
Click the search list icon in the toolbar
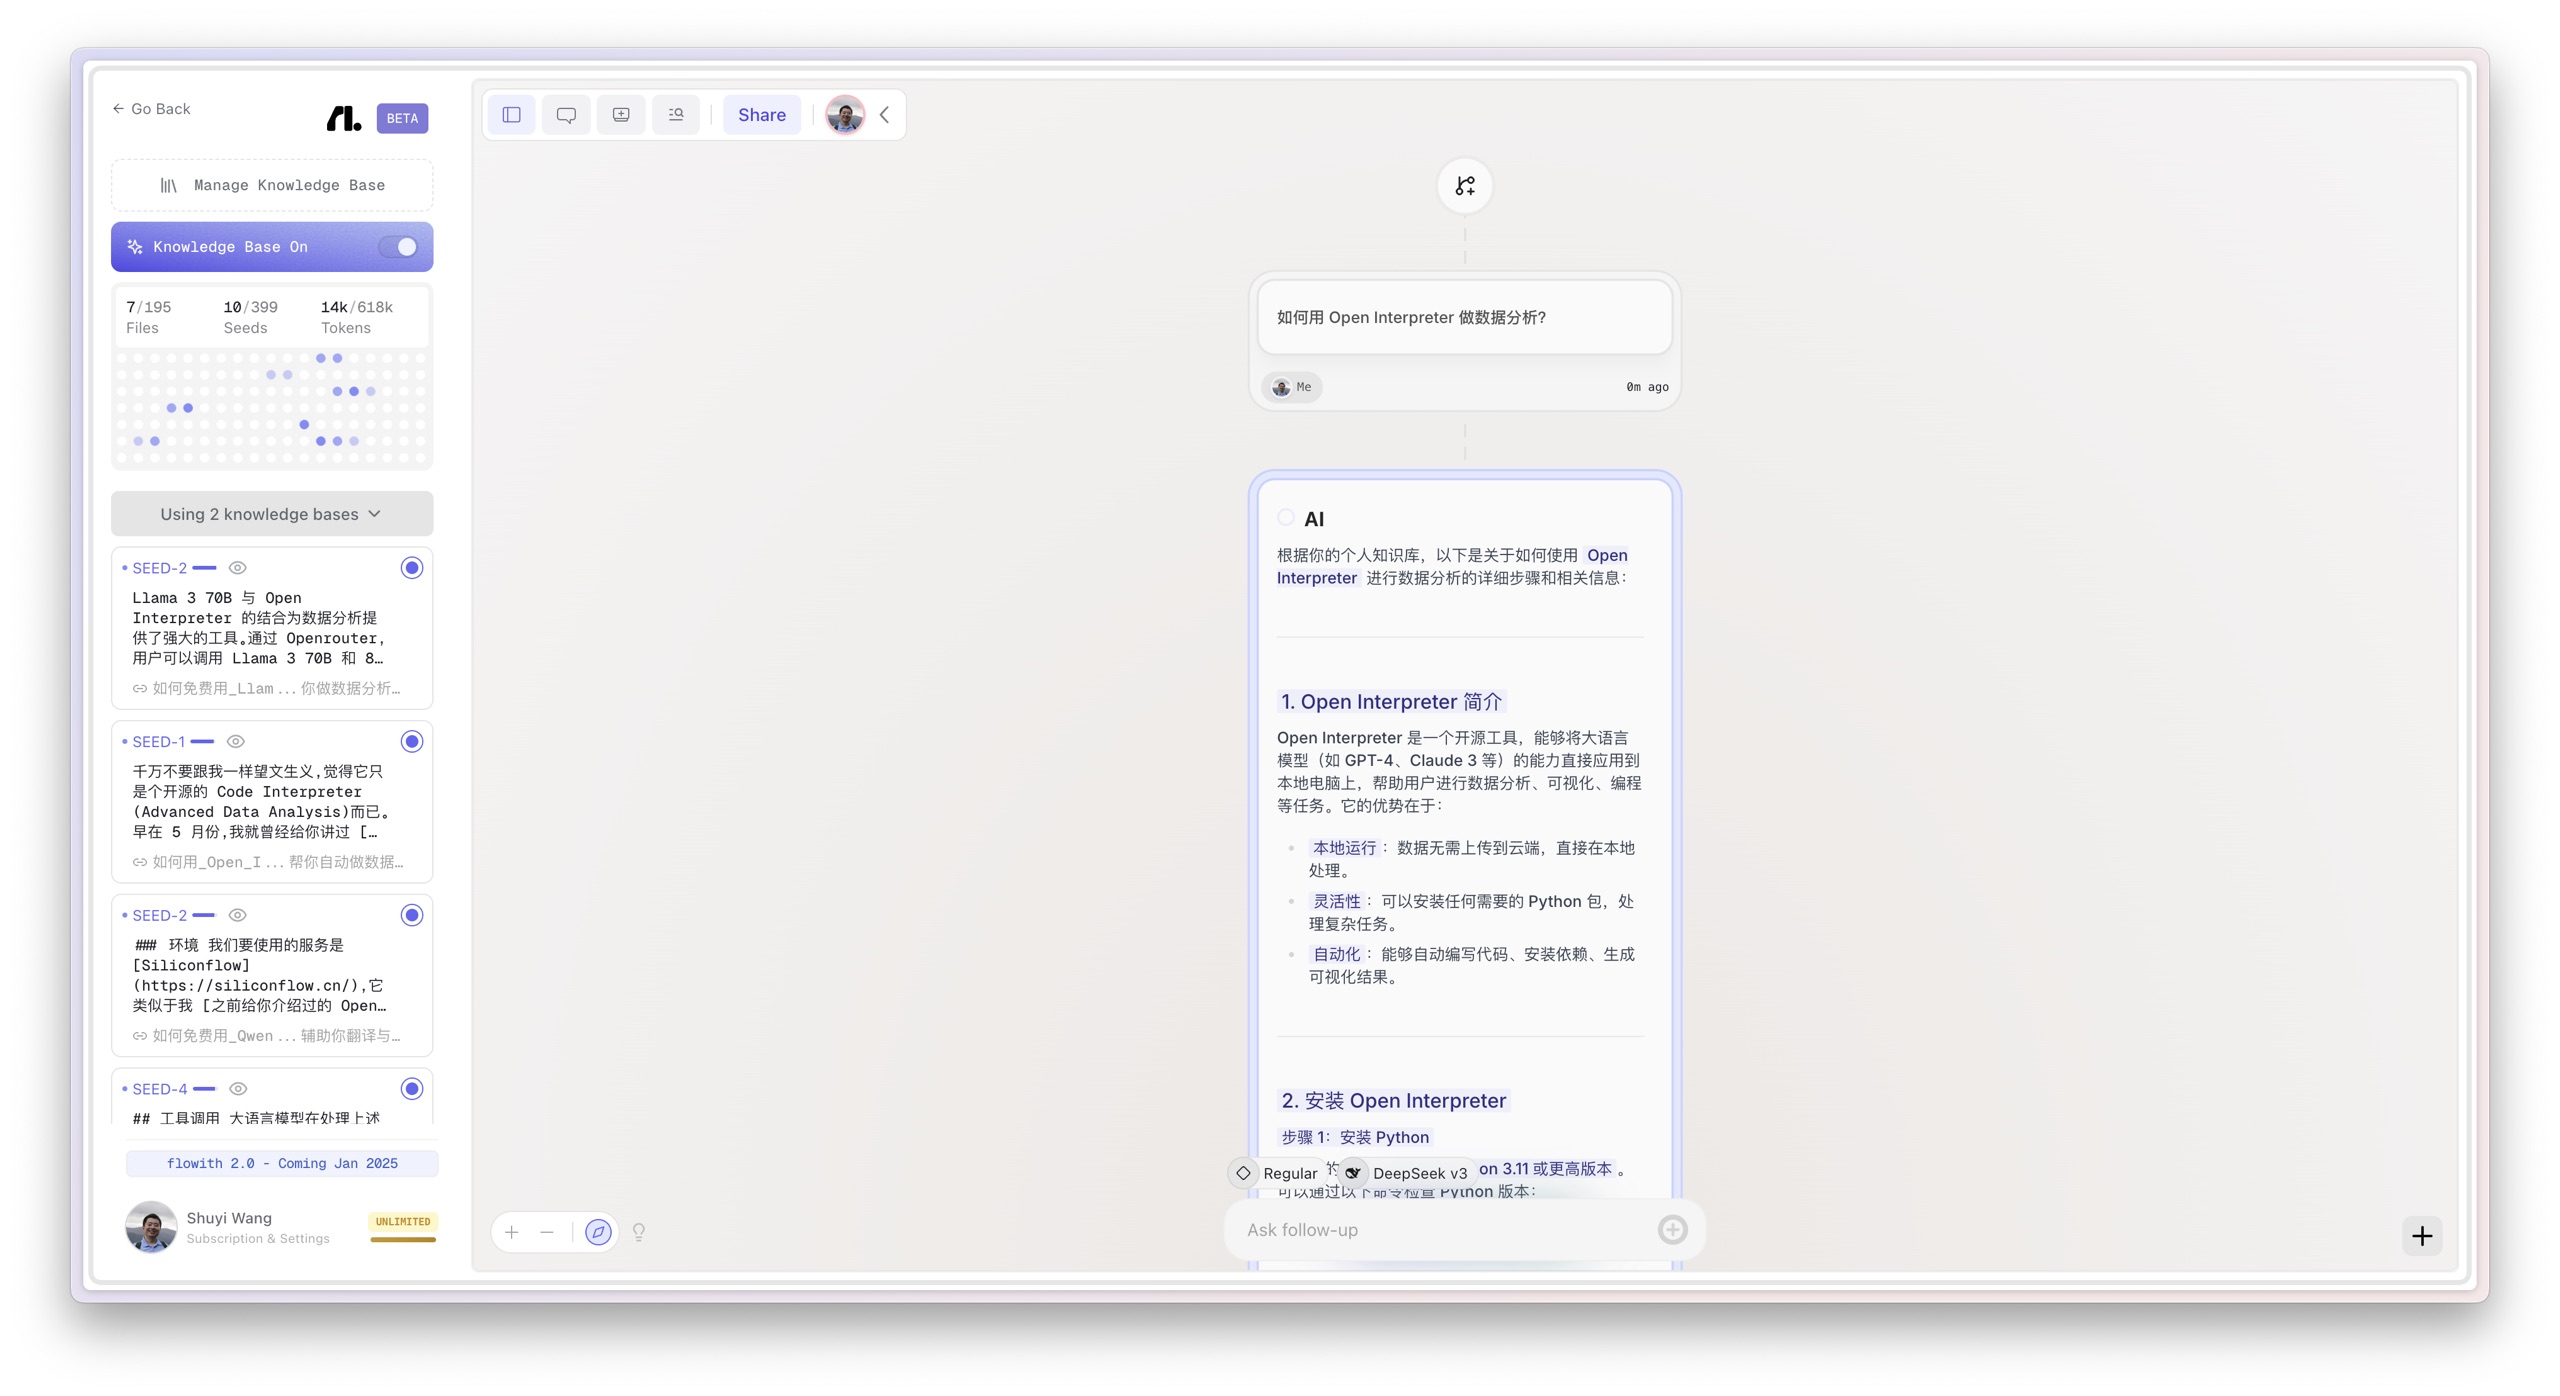pyautogui.click(x=676, y=115)
